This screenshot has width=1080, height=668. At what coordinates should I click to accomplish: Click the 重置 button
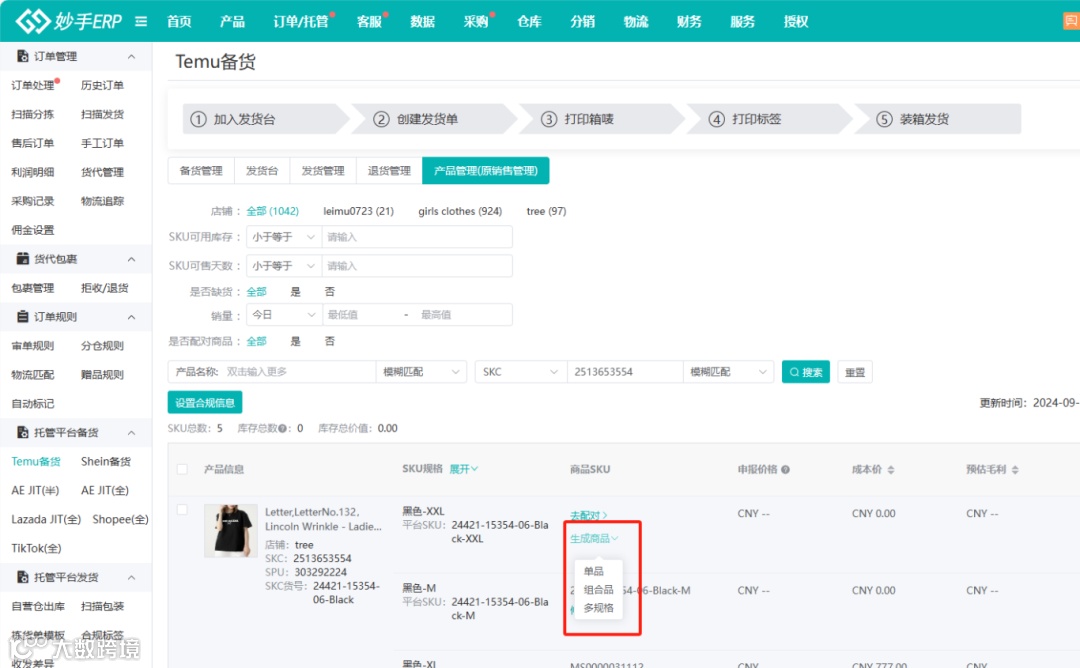pos(855,372)
